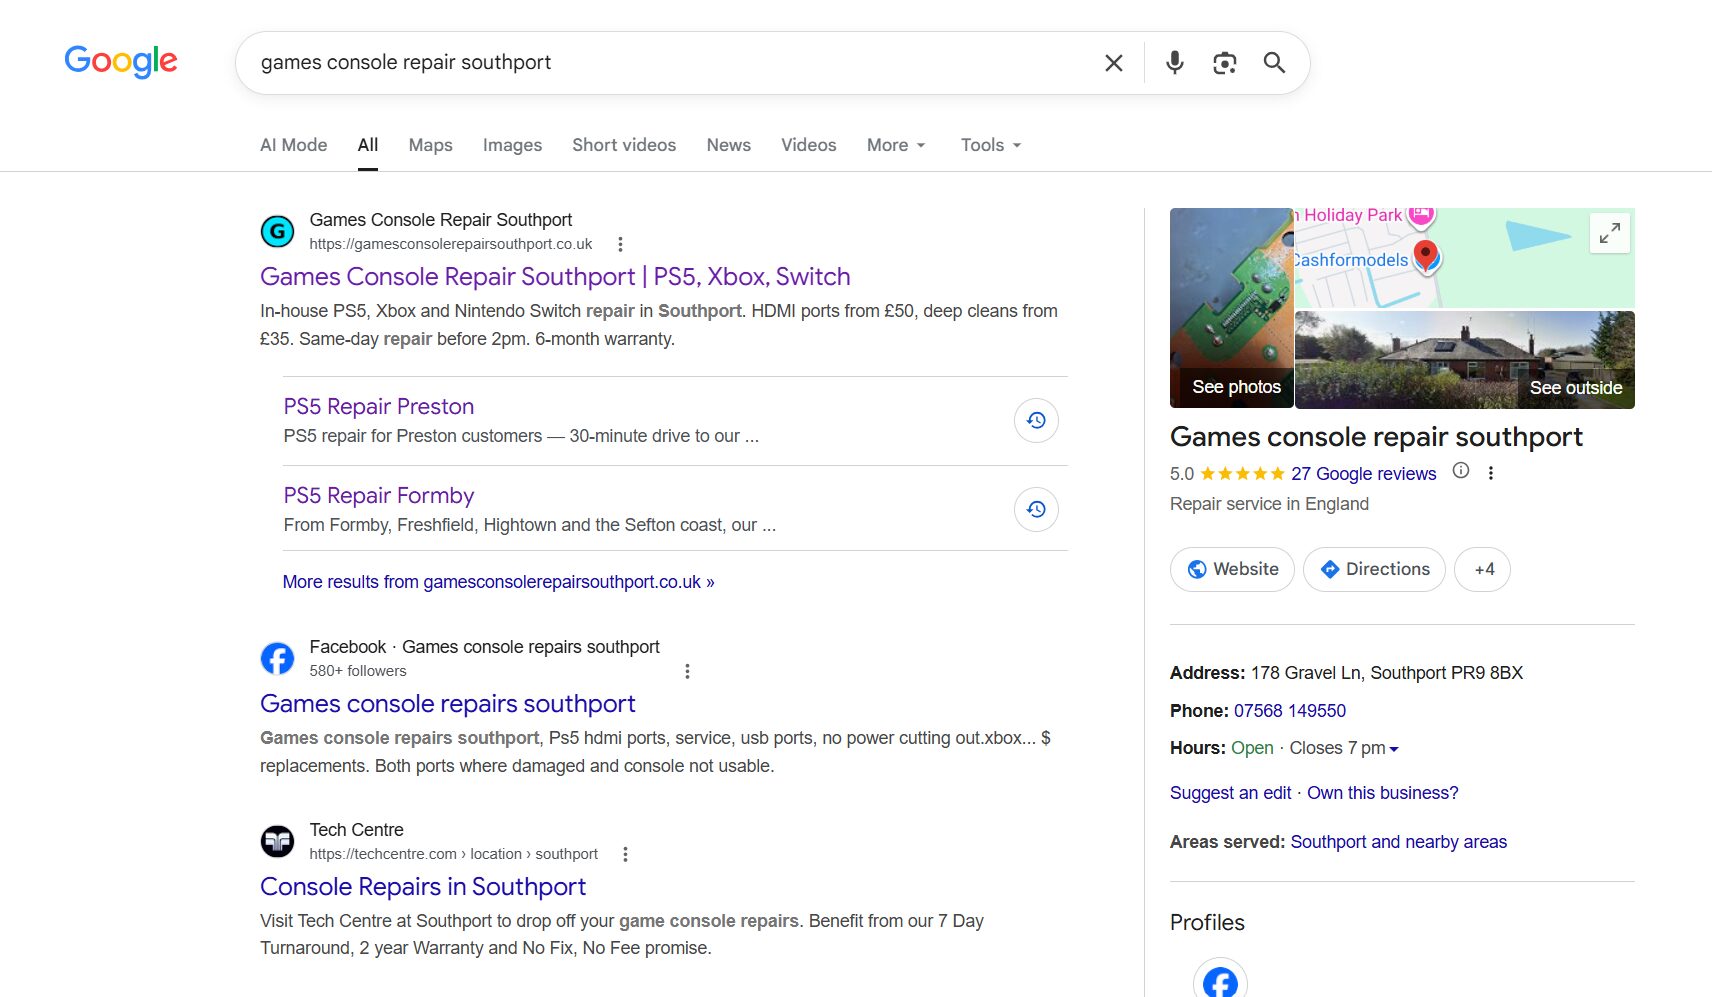Open Console Repairs in Southport result
Screen dimensions: 1712x997
423,887
